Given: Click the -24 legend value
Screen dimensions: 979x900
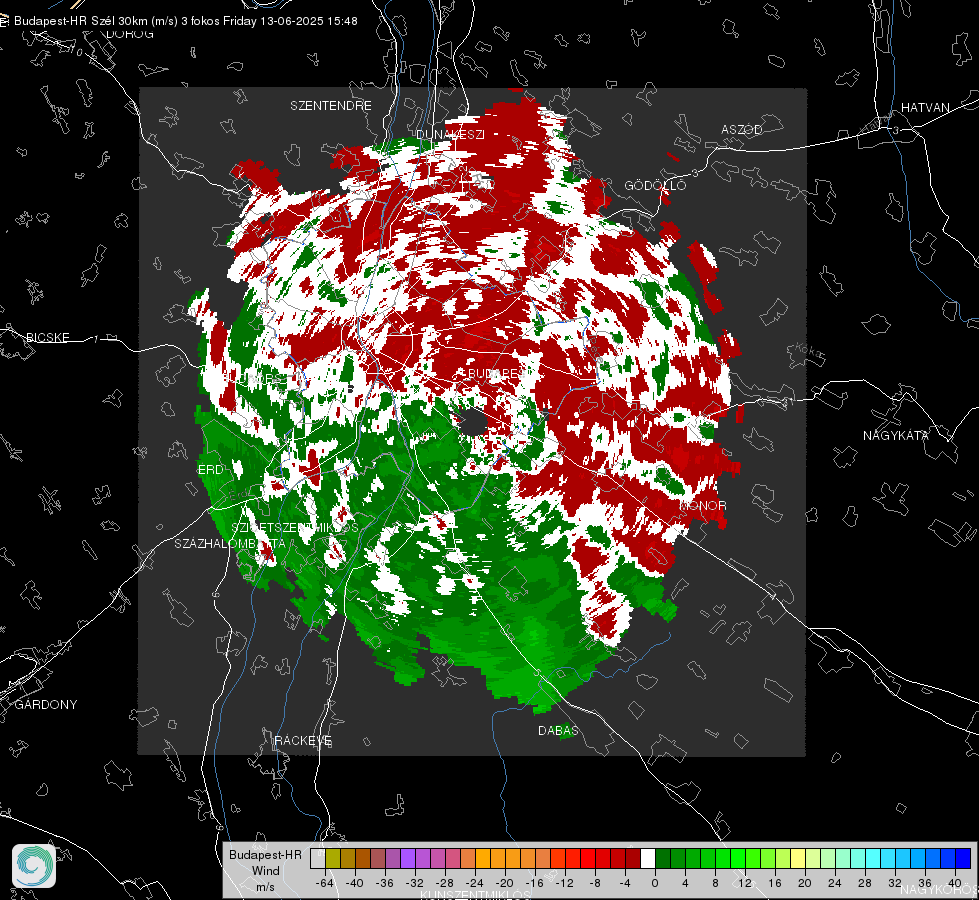Looking at the screenshot, I should coord(475,883).
